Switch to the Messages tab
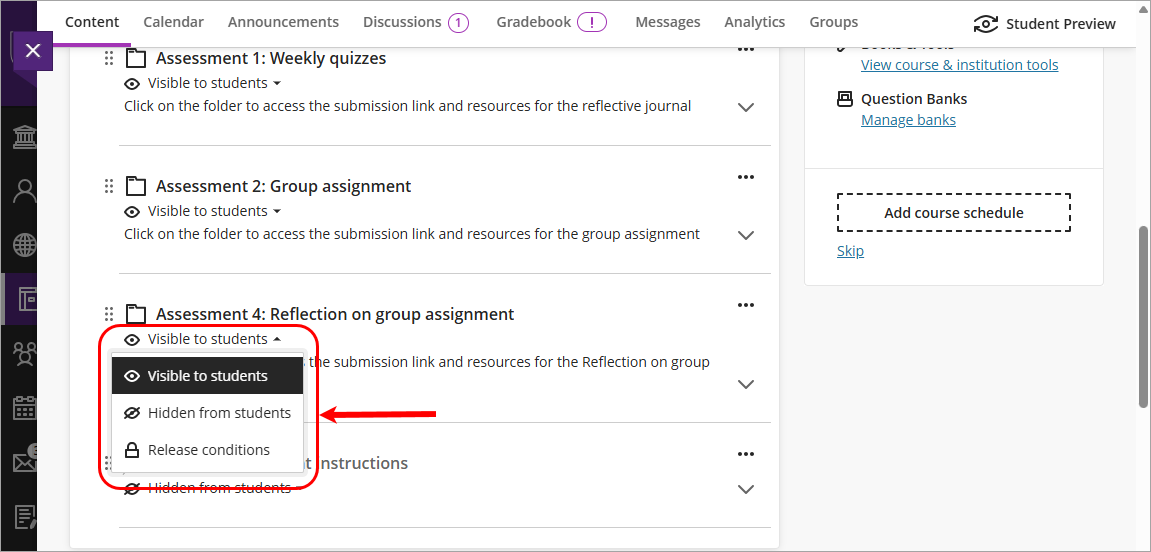Screen dimensions: 1151x552 coord(667,22)
